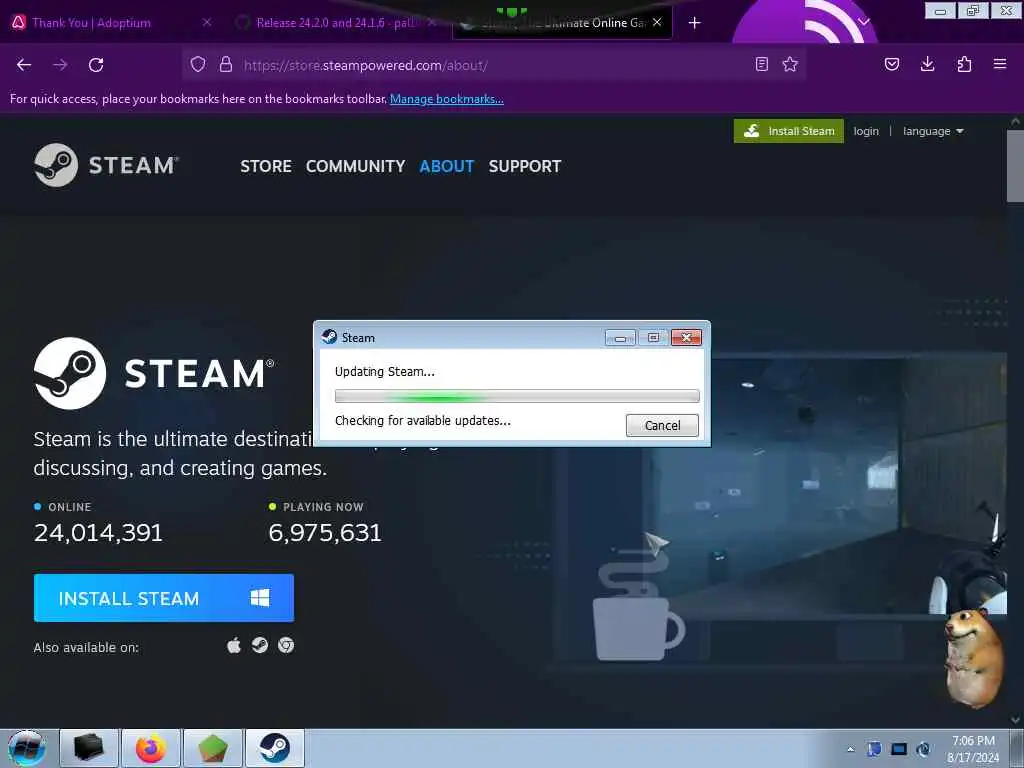Open the tracking protection shield icon
Screen dimensions: 1024x768
click(x=198, y=64)
